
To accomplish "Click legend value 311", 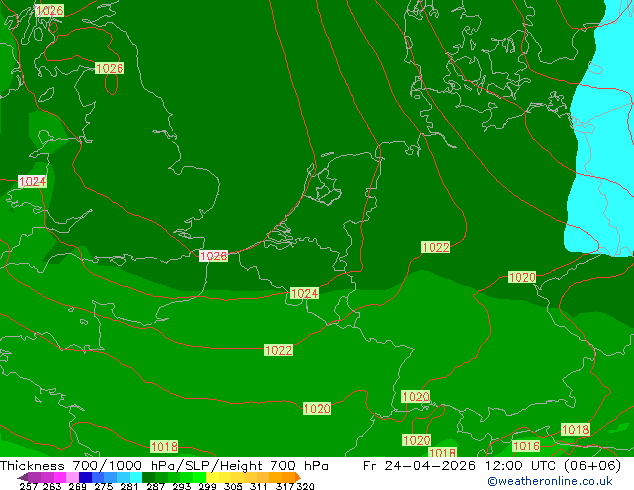I will coord(258,486).
